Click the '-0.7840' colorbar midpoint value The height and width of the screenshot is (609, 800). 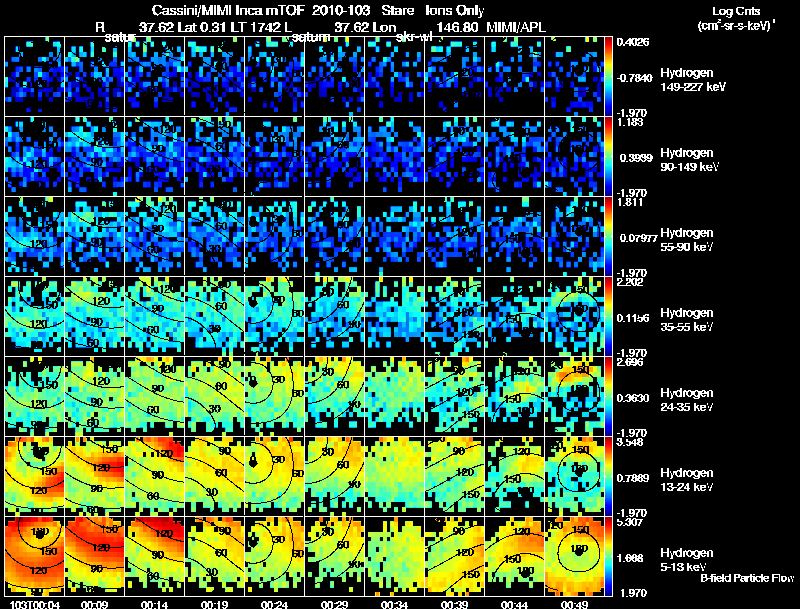(634, 78)
